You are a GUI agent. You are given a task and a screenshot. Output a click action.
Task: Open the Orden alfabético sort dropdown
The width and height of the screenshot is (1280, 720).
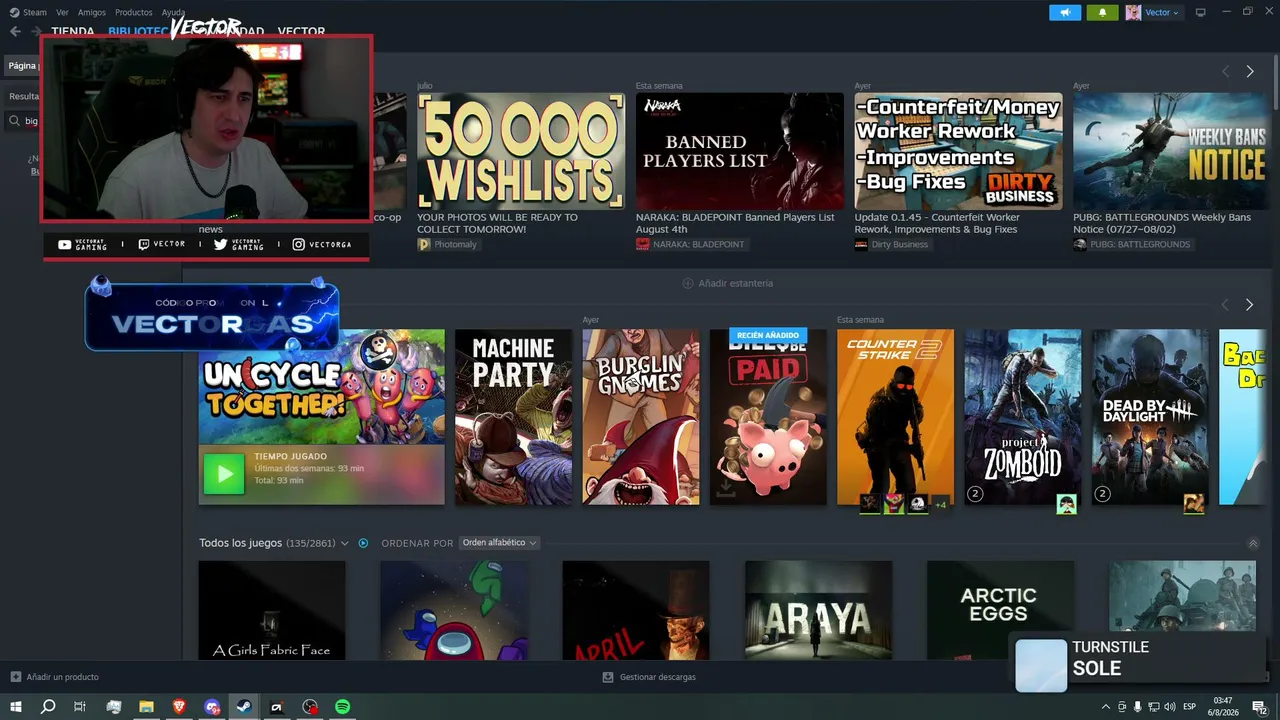500,543
